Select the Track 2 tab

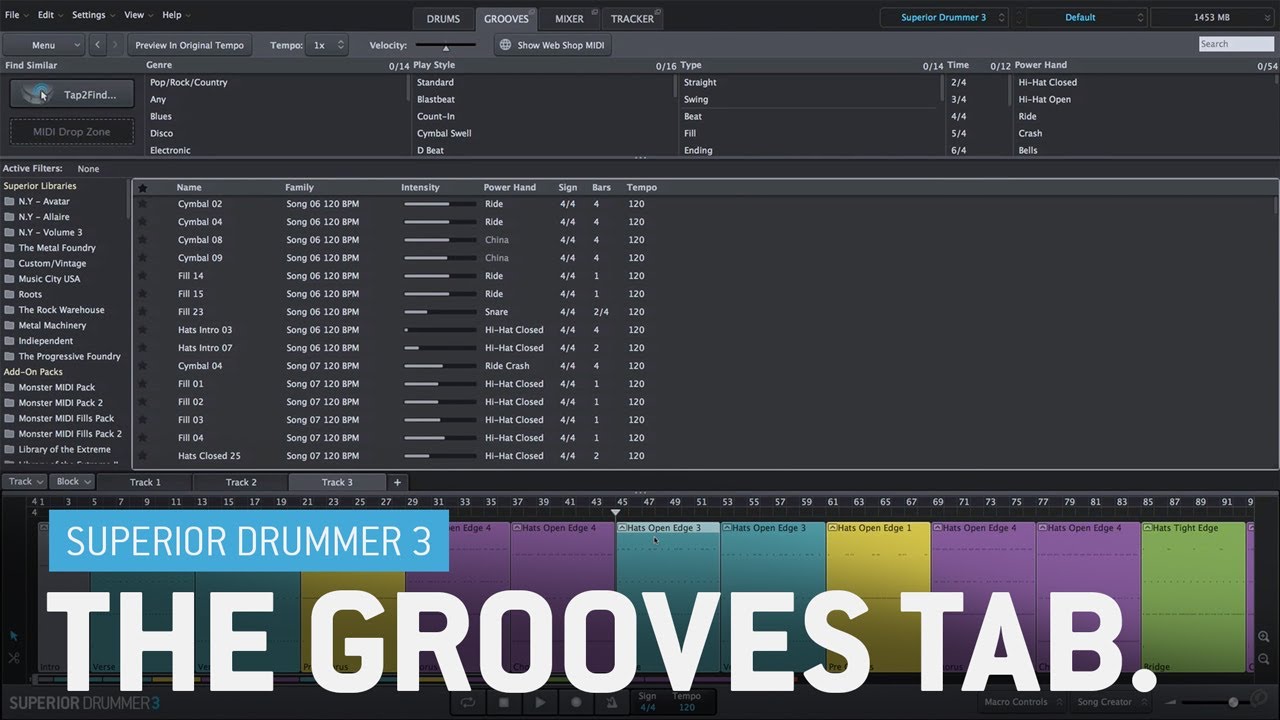click(241, 482)
